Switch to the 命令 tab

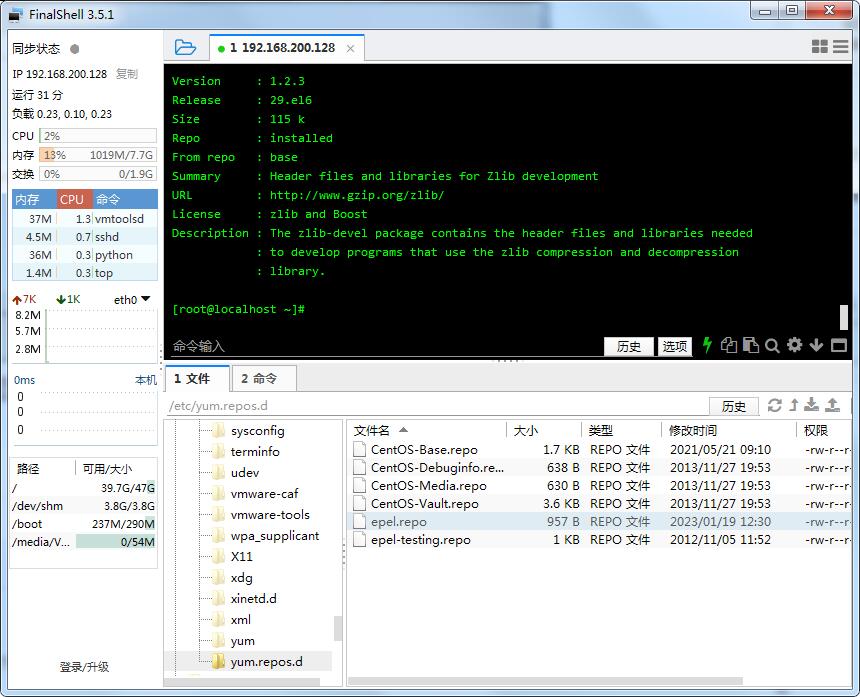pyautogui.click(x=259, y=378)
